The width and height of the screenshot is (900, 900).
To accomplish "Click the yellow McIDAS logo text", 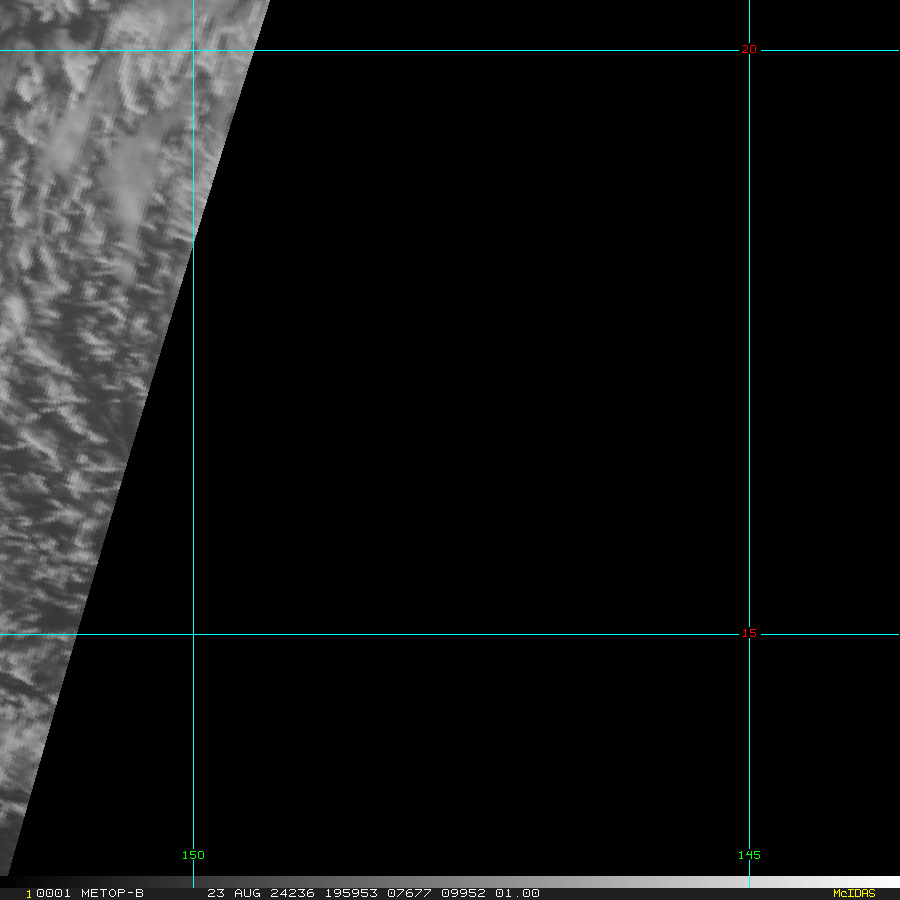I will pos(854,893).
